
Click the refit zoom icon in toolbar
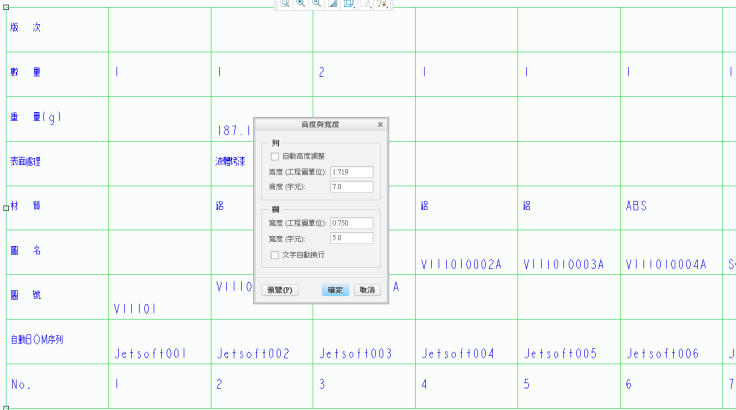pos(285,4)
